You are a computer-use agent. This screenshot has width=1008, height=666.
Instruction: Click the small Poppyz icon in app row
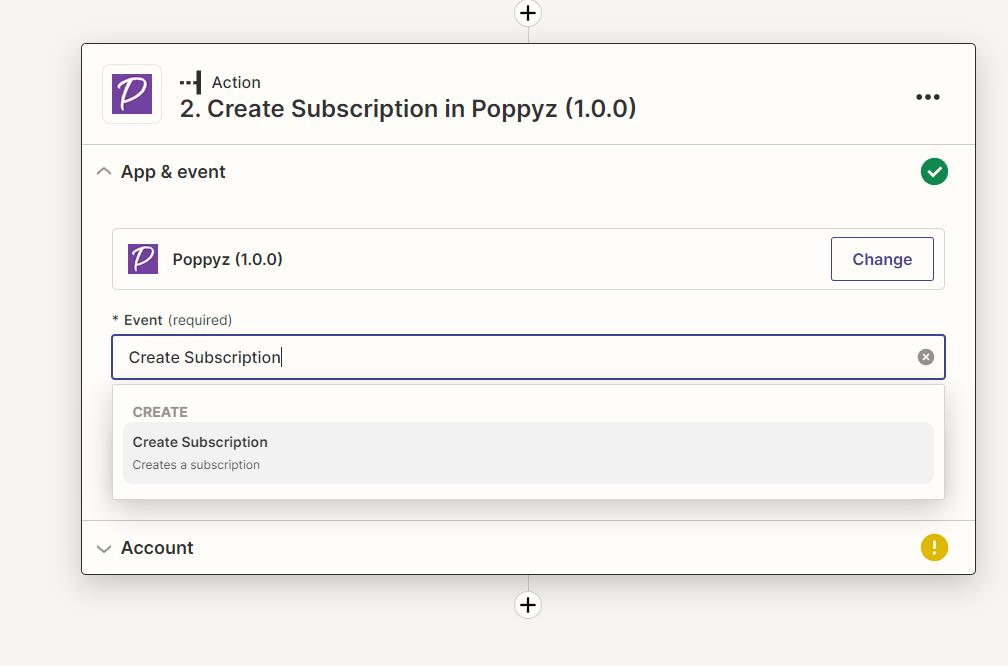(x=143, y=259)
